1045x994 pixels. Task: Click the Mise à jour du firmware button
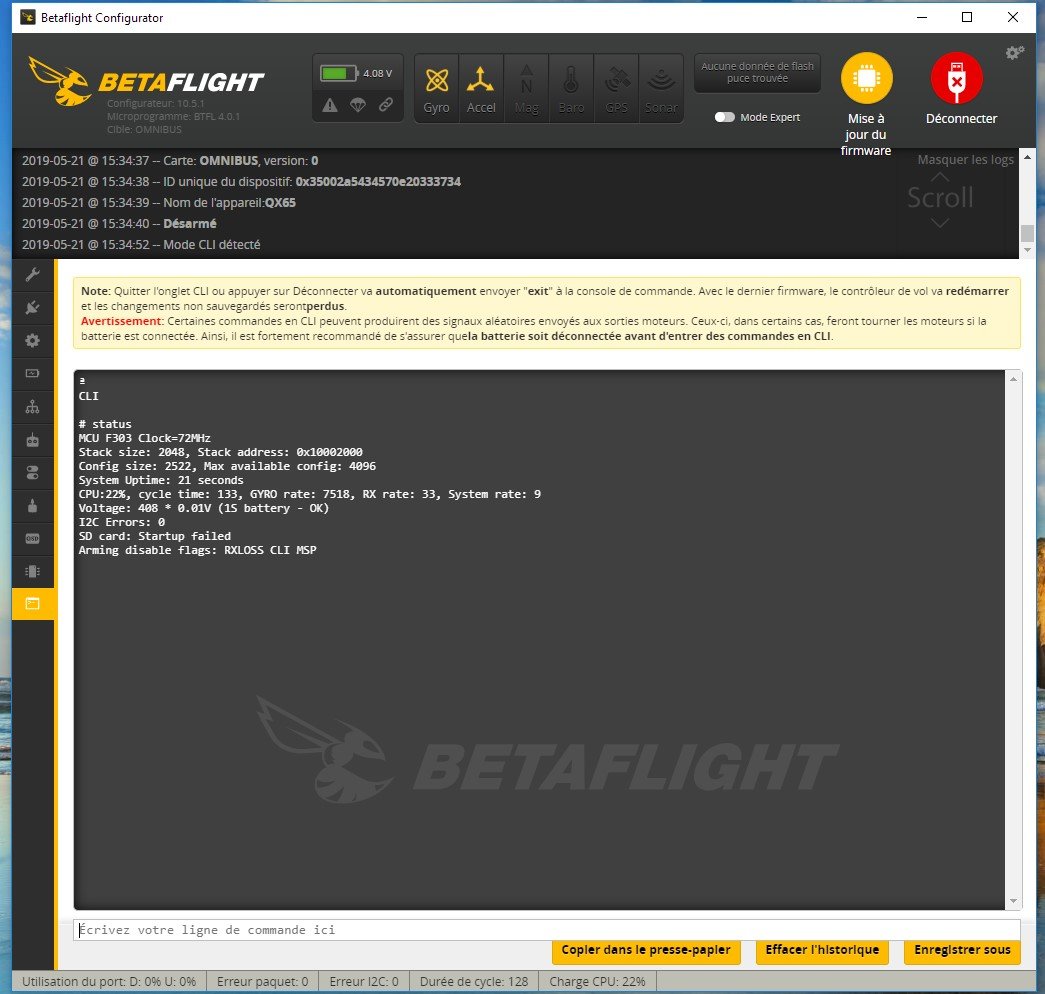[866, 105]
